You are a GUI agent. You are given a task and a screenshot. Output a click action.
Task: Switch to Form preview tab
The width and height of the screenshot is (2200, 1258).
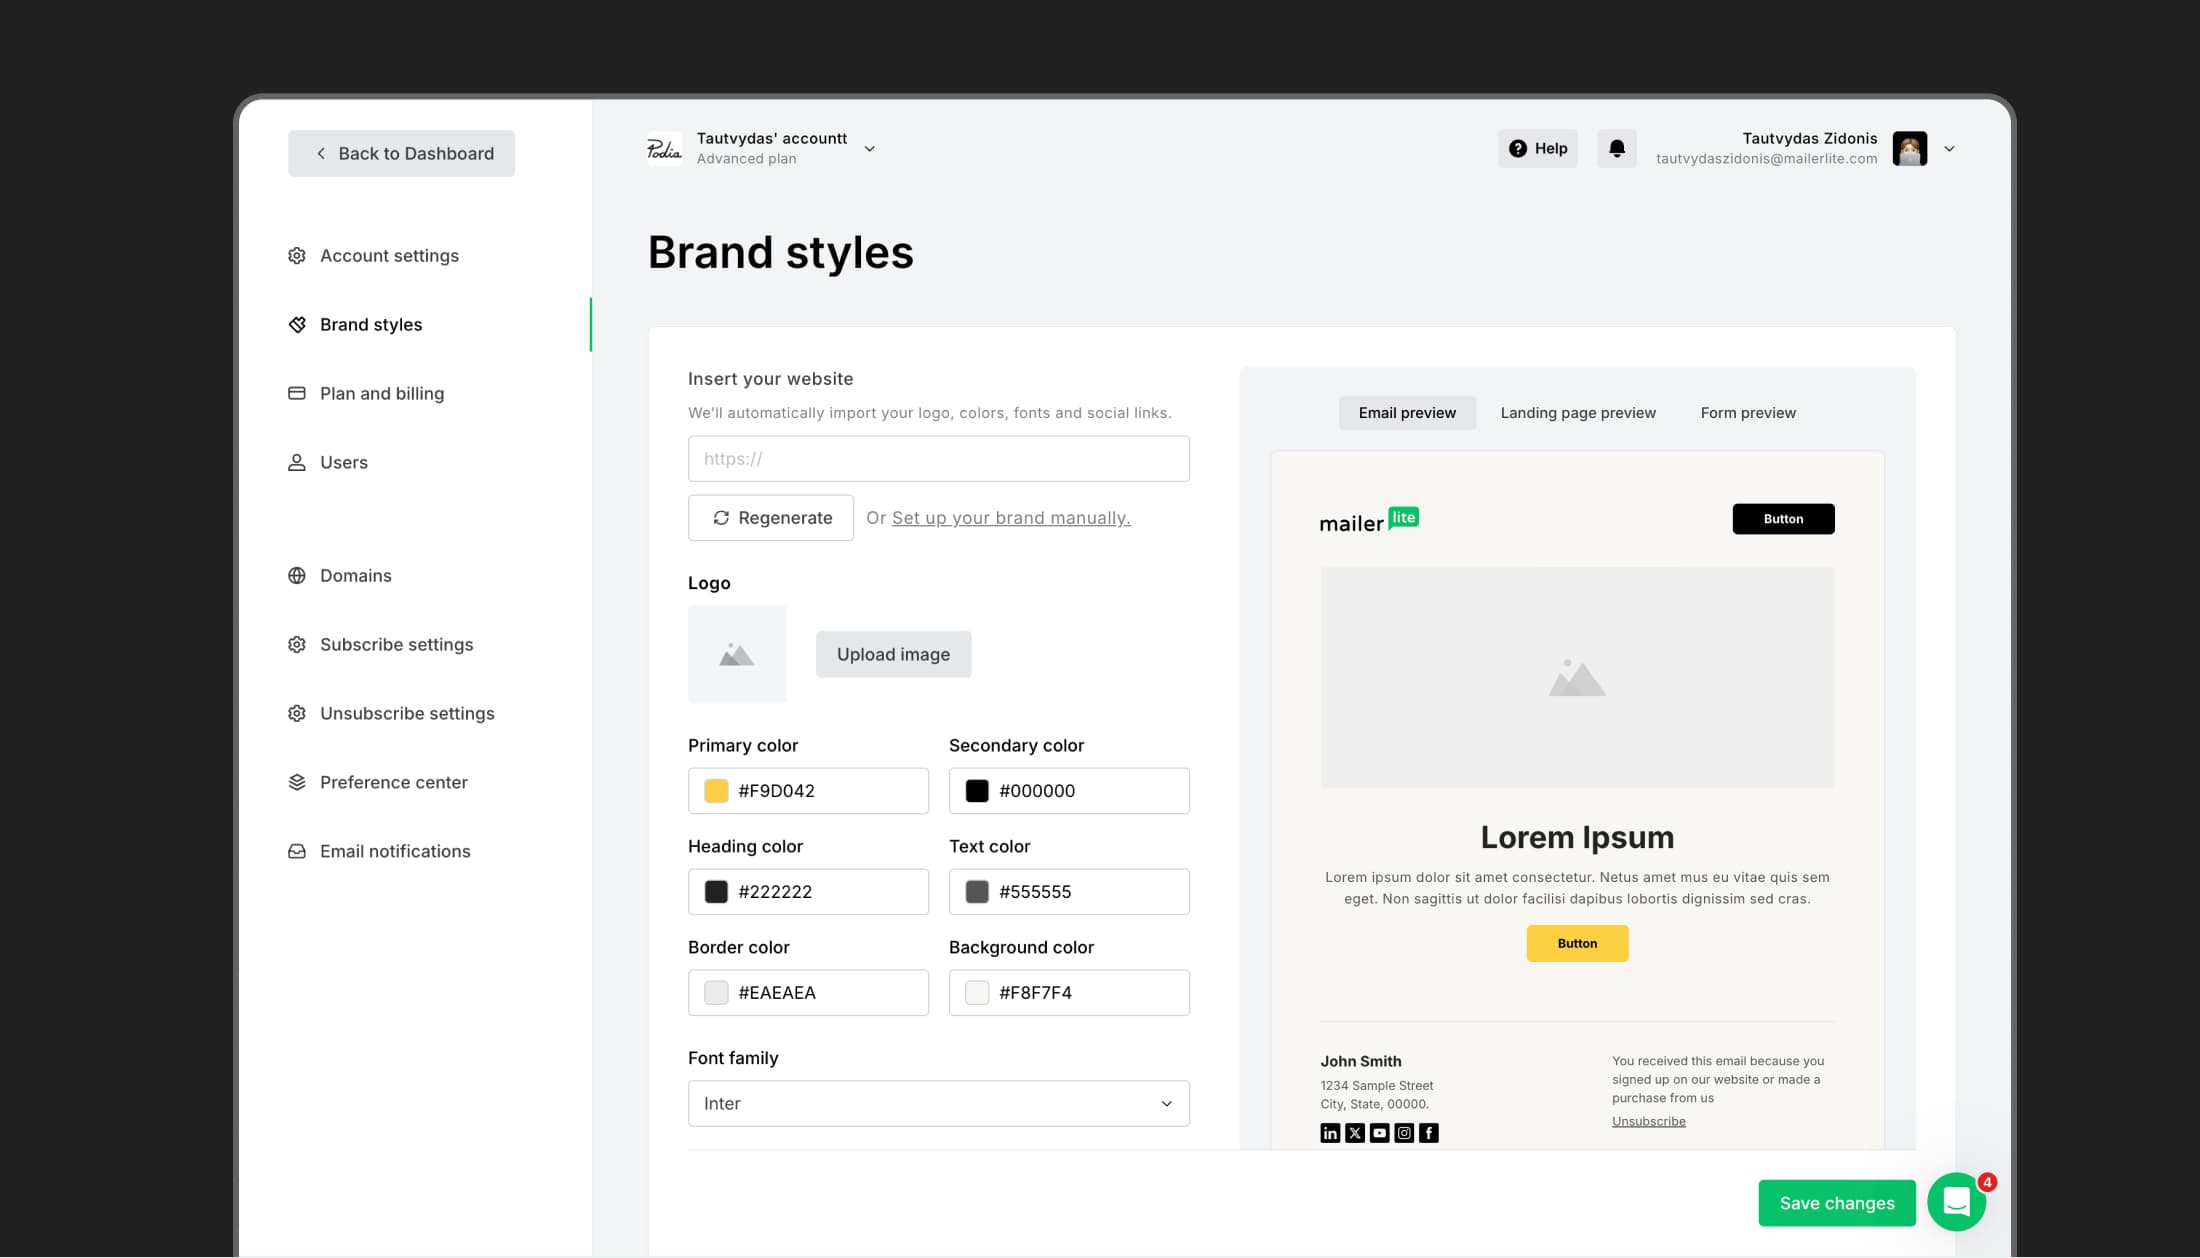1748,413
